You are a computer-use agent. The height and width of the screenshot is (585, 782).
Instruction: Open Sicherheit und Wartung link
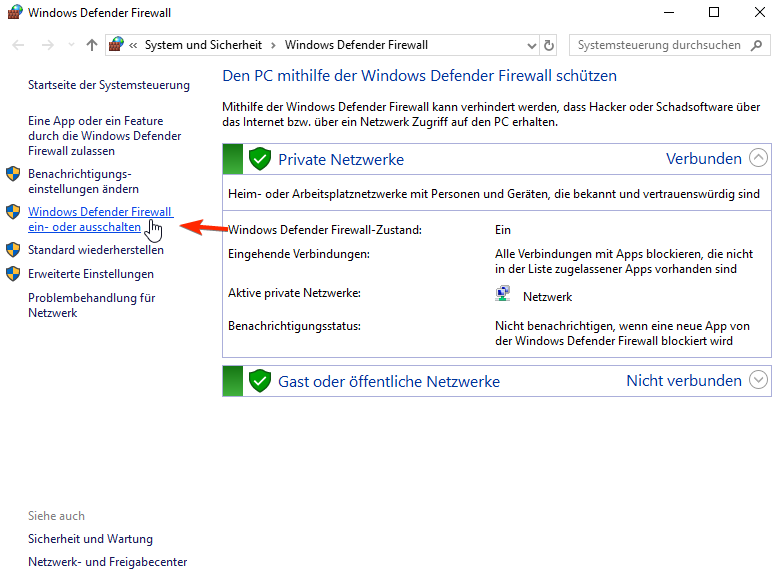[90, 539]
